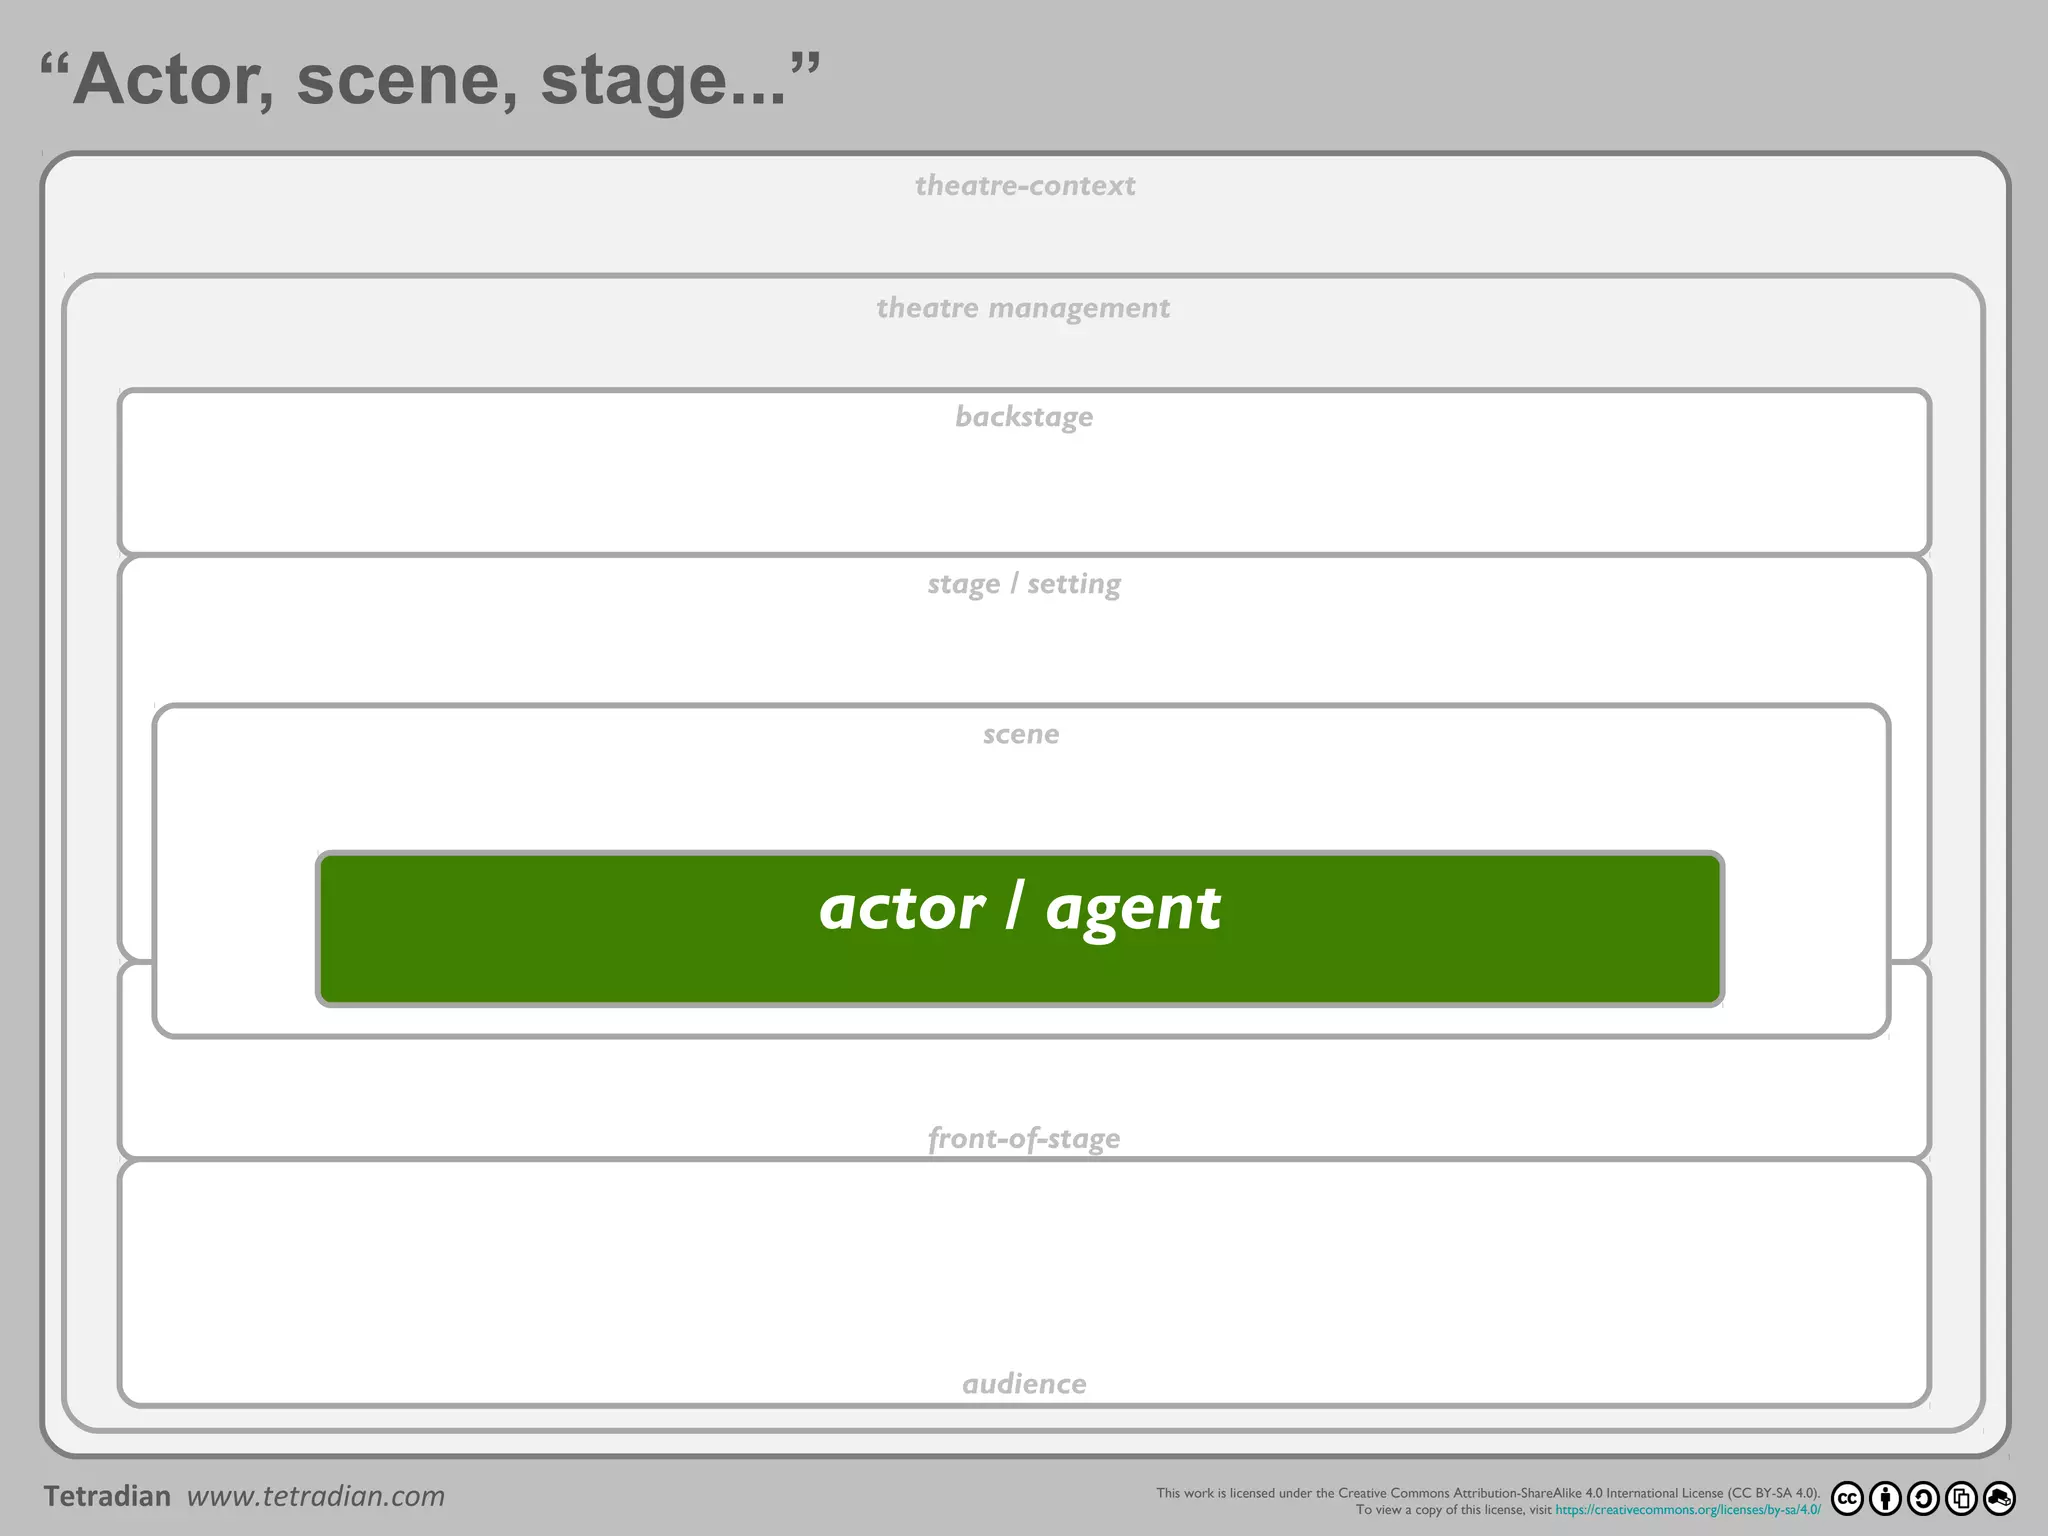Screen dimensions: 2048x1536
Task: Click the license description text
Action: pyautogui.click(x=1487, y=1493)
